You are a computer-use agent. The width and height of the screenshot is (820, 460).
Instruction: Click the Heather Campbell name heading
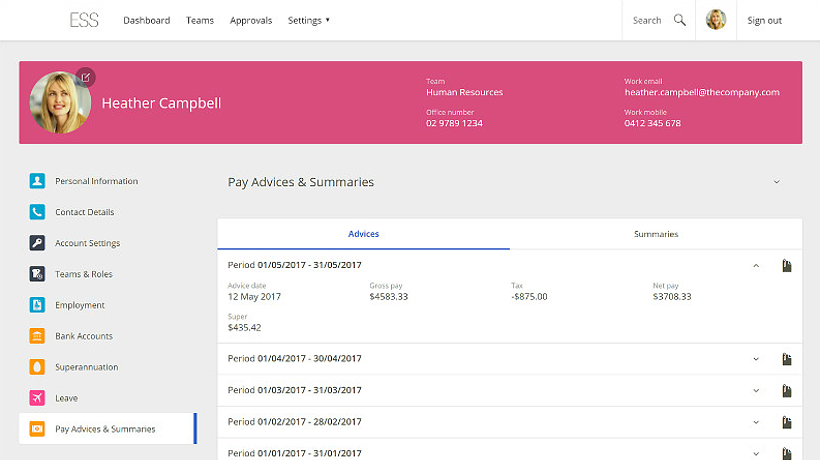click(x=161, y=104)
